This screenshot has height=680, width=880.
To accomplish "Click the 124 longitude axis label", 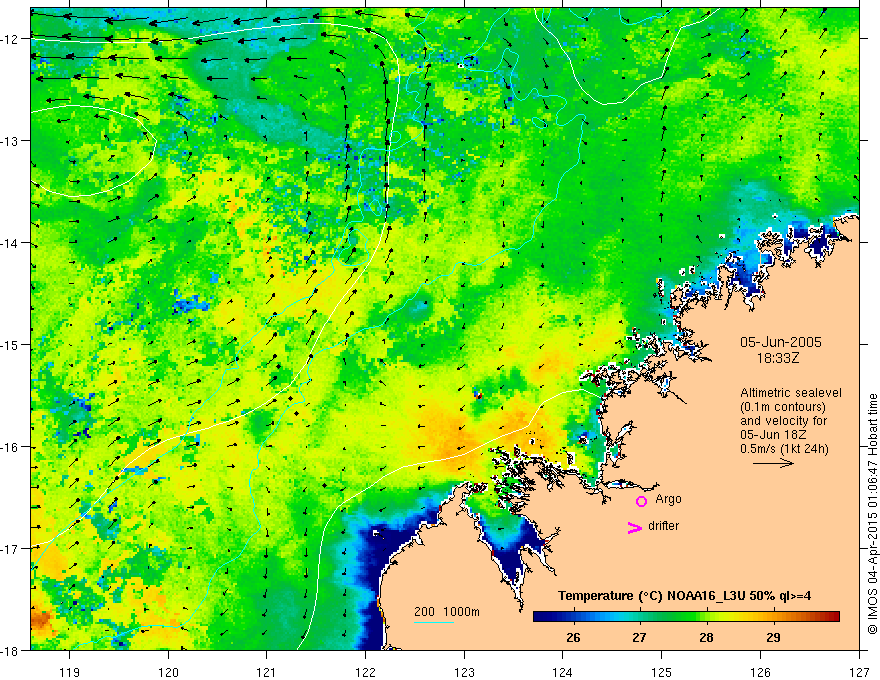I will 563,672.
